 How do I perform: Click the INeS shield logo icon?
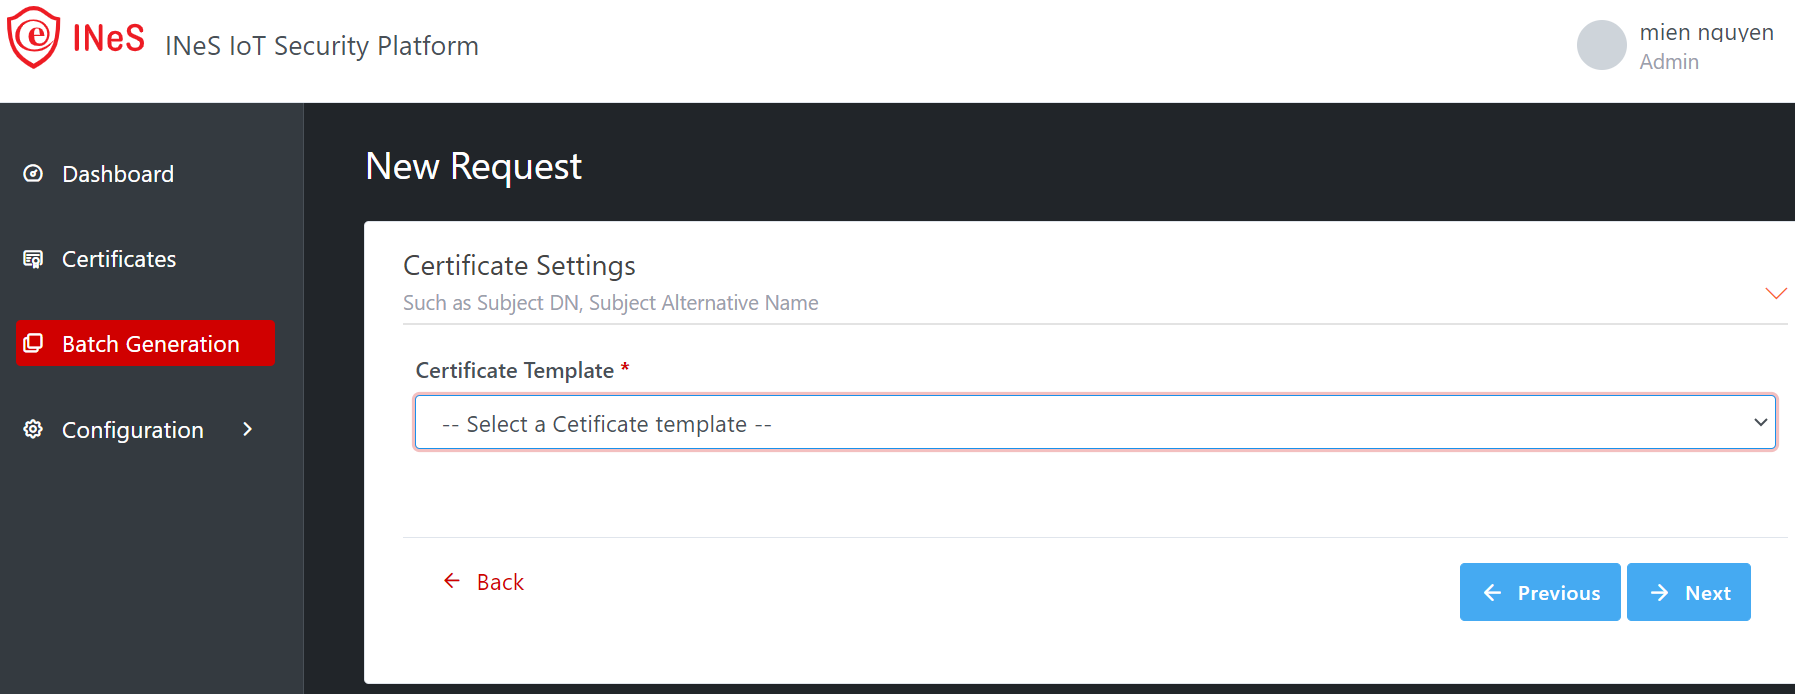tap(34, 38)
